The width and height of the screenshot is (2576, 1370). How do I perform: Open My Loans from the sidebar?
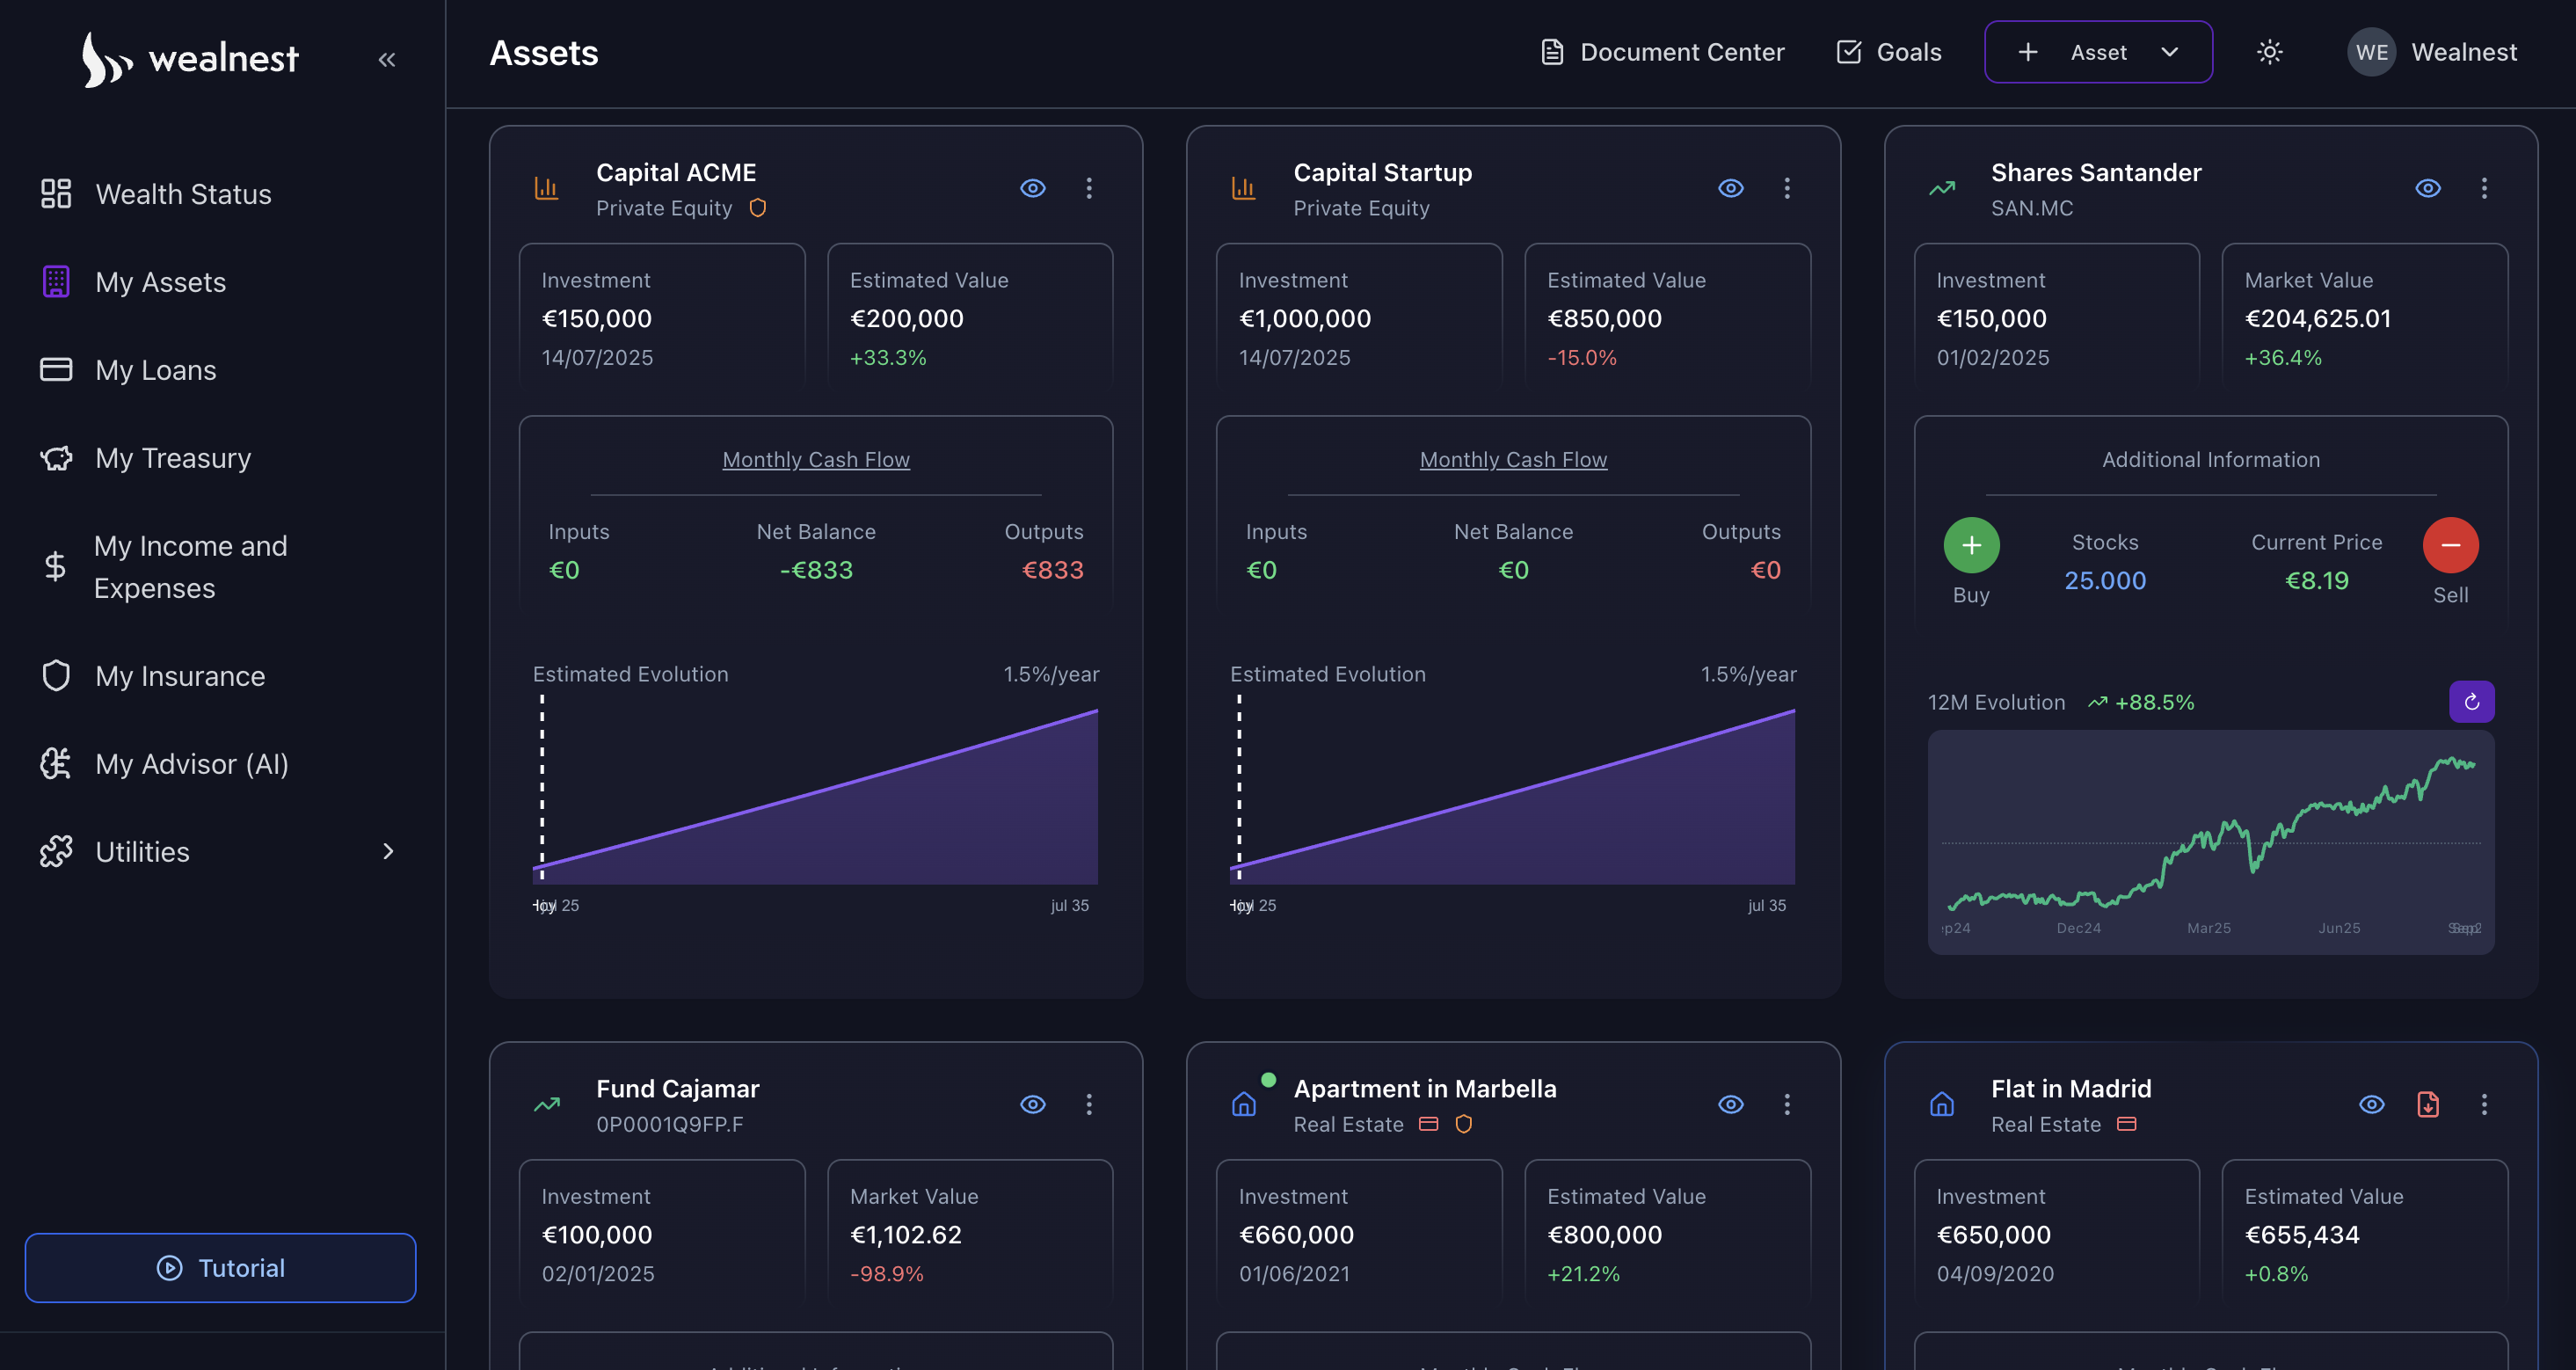point(155,369)
